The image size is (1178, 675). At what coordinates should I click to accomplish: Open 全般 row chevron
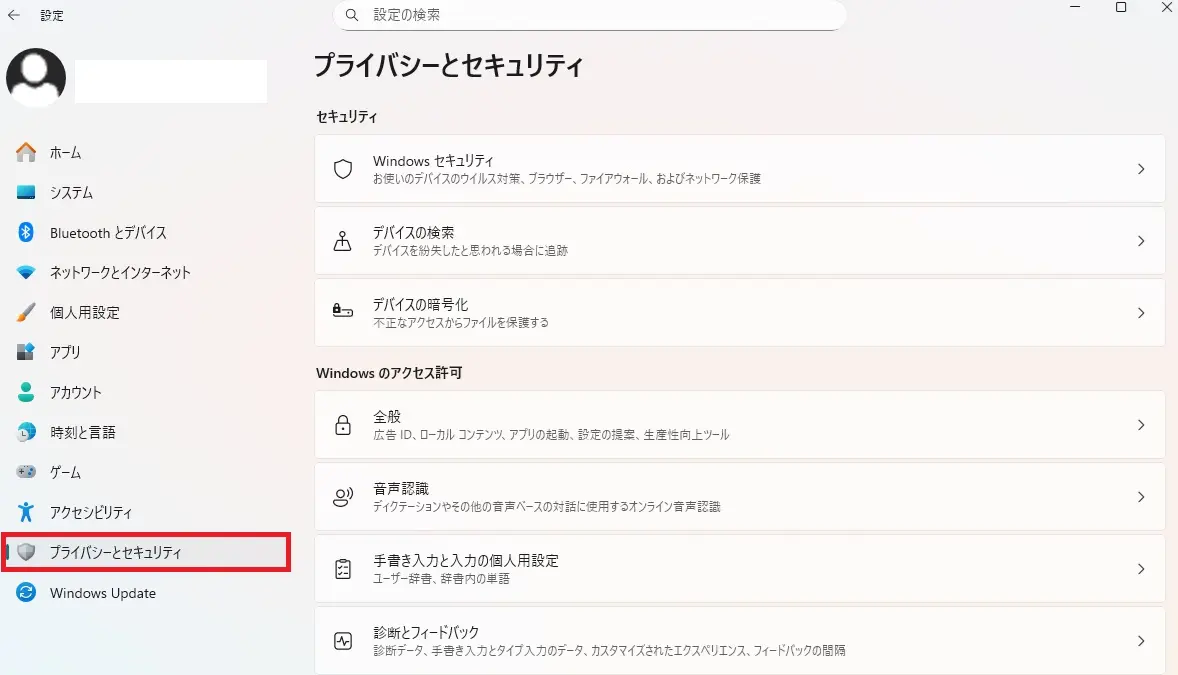pos(1140,425)
